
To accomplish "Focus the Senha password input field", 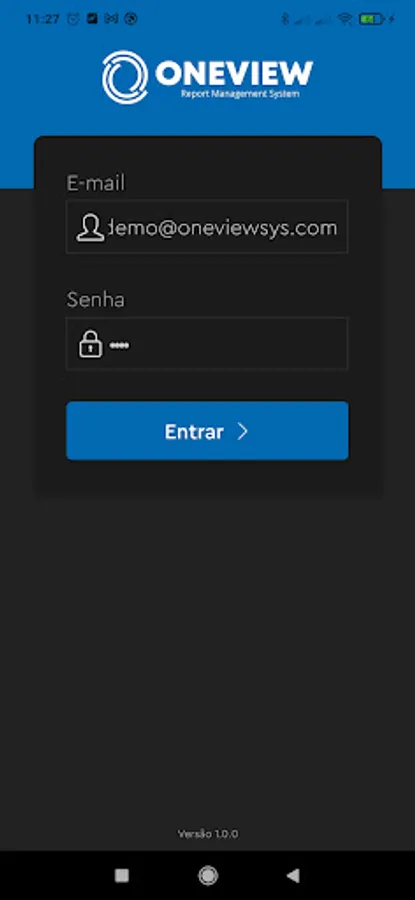I will click(207, 343).
